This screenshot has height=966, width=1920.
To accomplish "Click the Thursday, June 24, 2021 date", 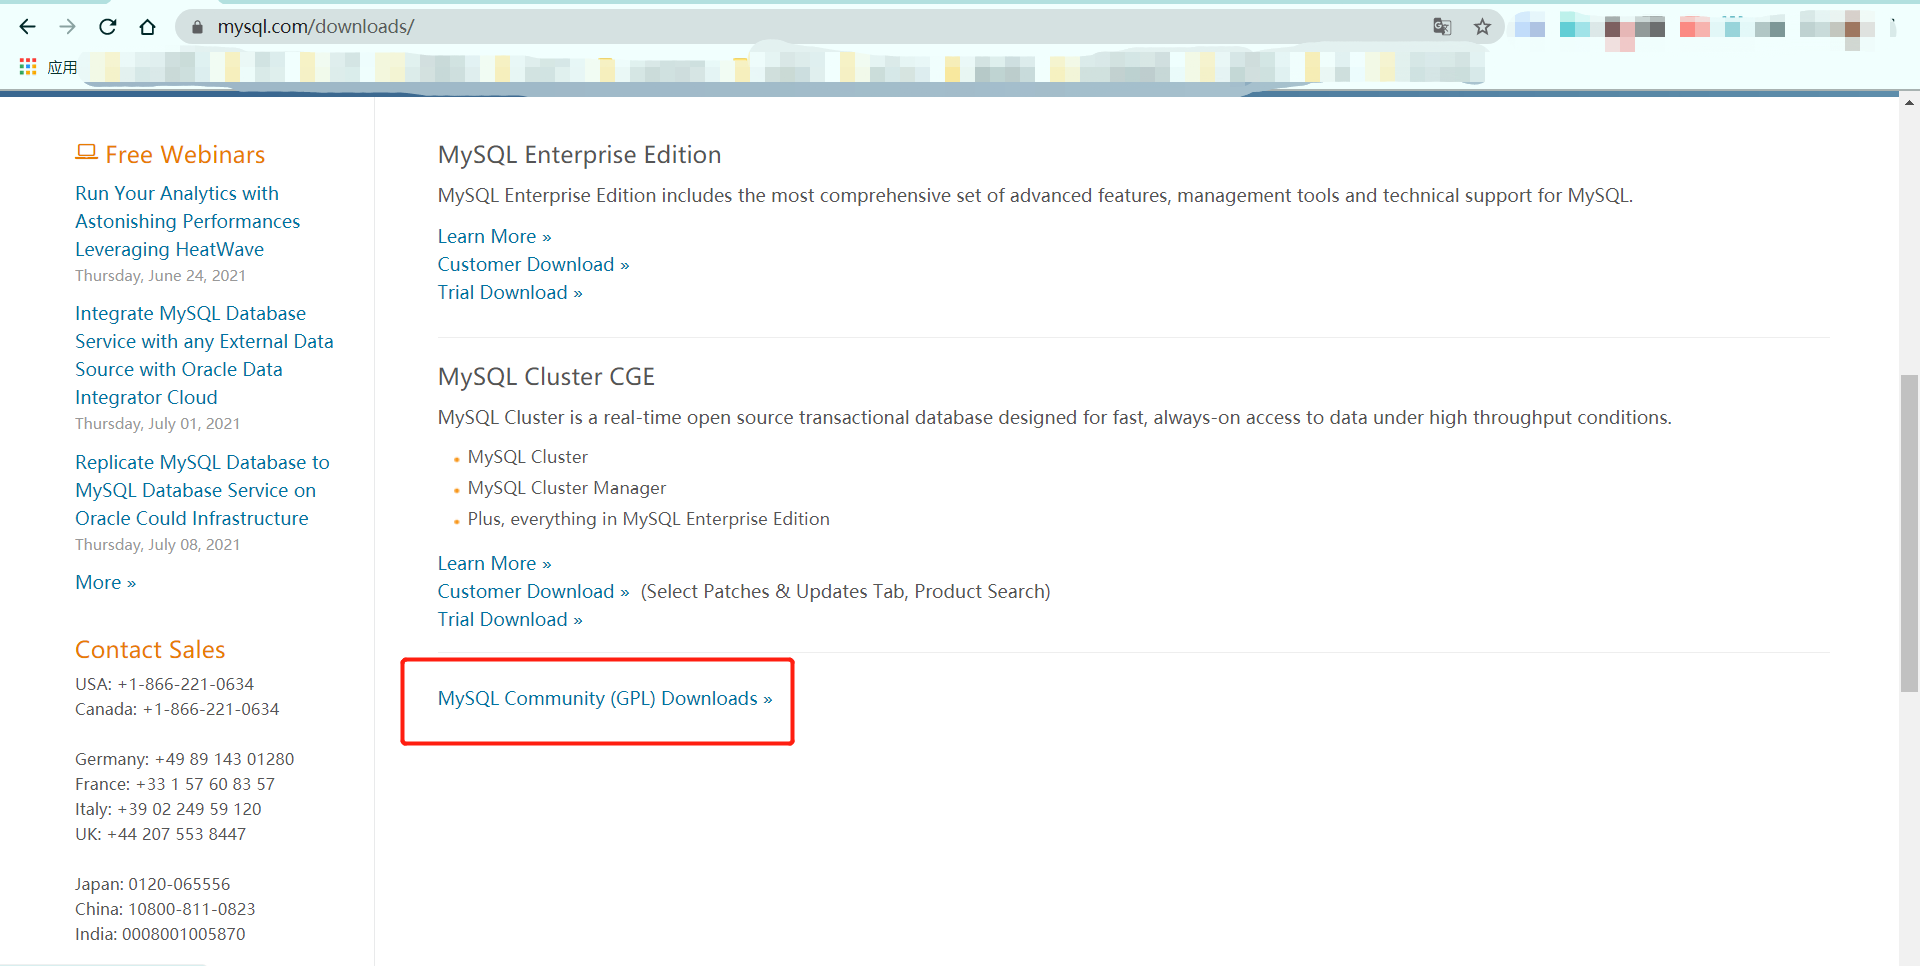I will pyautogui.click(x=160, y=275).
